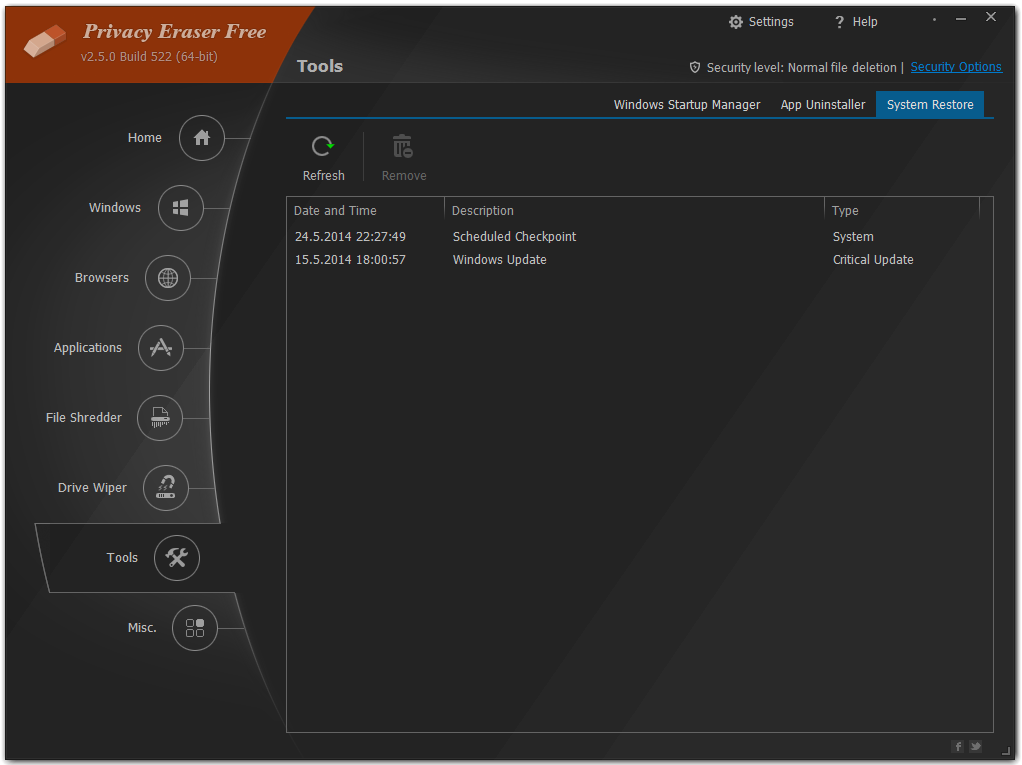Select the System Restore tab
The image size is (1022, 765).
point(930,105)
